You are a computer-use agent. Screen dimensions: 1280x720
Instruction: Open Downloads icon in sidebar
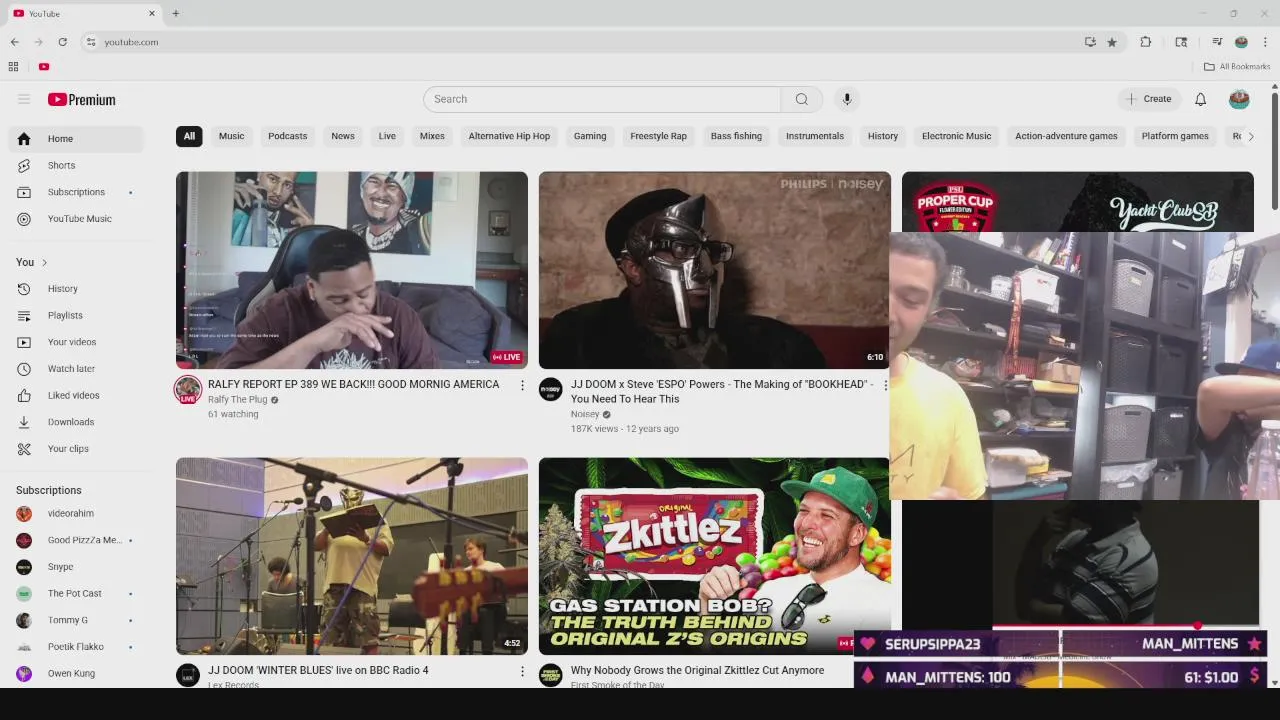pyautogui.click(x=24, y=422)
